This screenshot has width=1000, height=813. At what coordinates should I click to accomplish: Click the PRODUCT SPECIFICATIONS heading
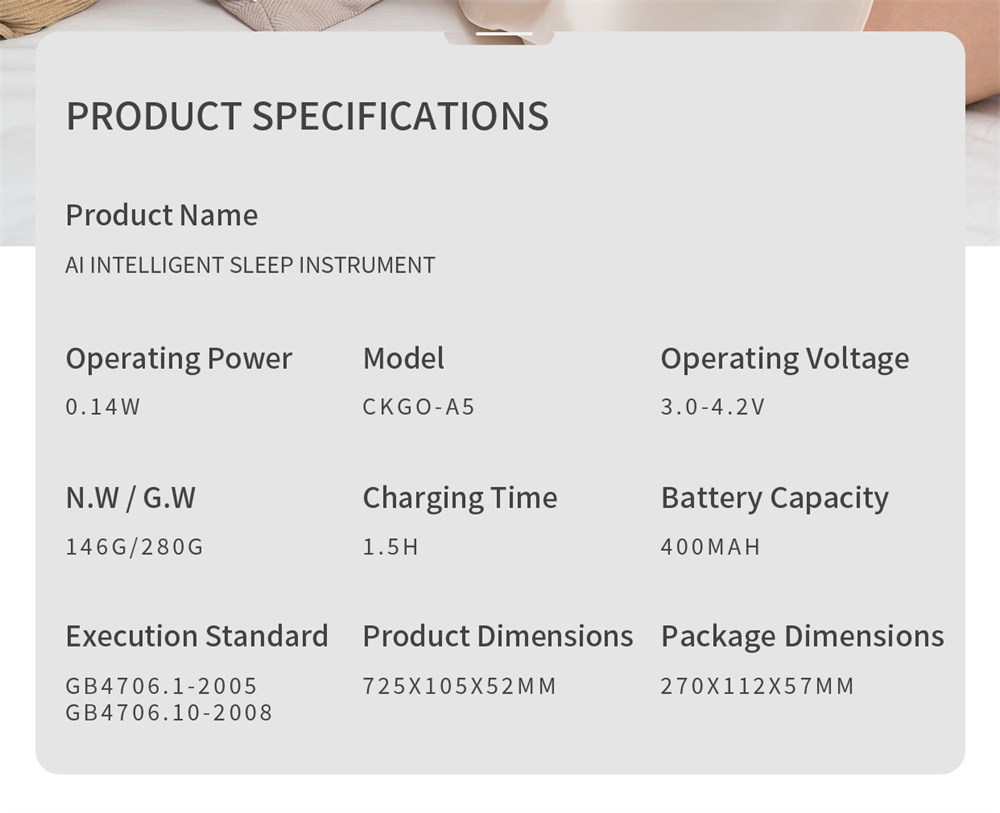pos(307,116)
